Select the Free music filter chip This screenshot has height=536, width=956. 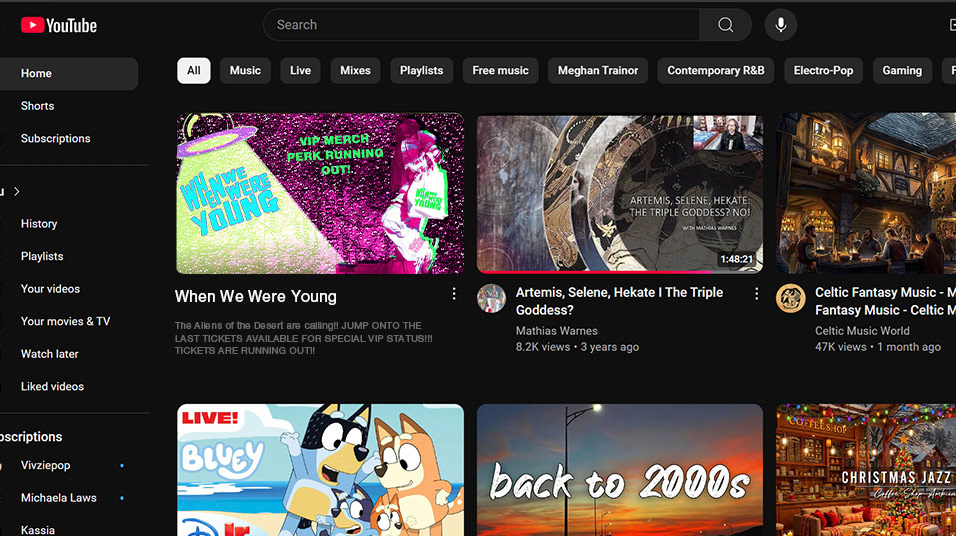tap(501, 71)
